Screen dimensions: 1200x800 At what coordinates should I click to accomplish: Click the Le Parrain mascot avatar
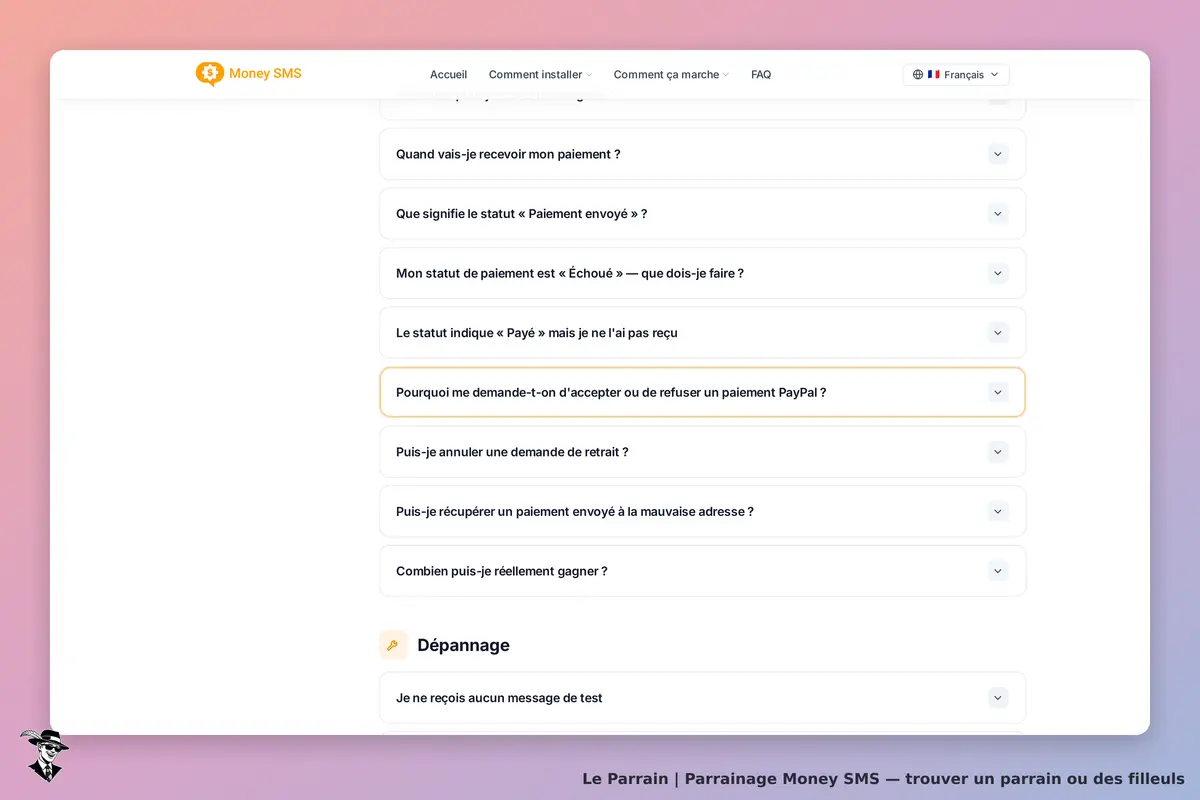point(44,755)
